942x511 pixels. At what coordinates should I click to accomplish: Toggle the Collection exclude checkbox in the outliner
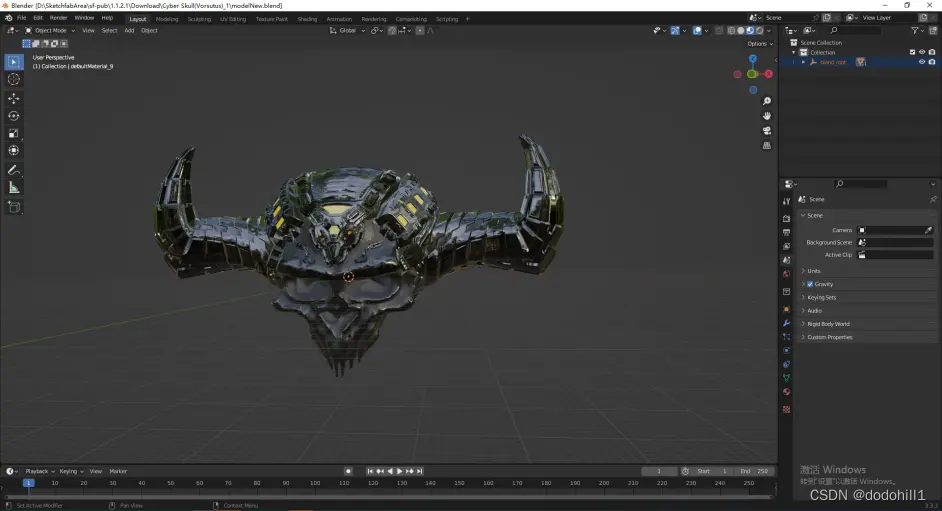912,52
